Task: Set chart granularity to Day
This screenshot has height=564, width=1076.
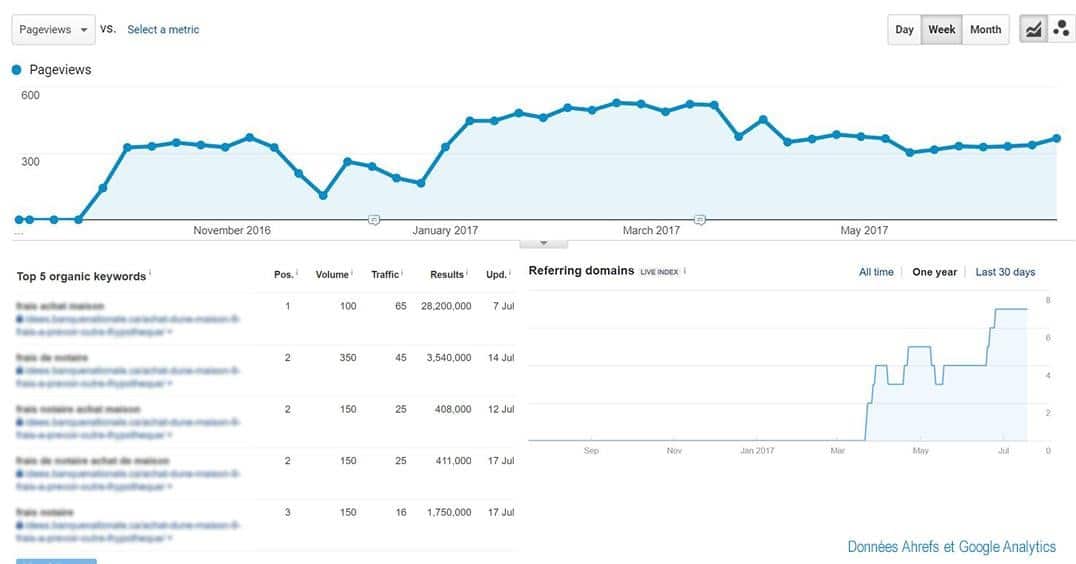Action: (904, 30)
